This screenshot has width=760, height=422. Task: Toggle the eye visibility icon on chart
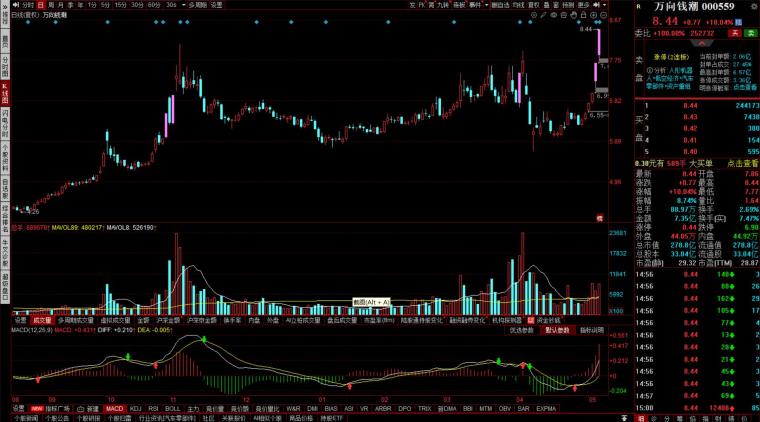pyautogui.click(x=554, y=15)
